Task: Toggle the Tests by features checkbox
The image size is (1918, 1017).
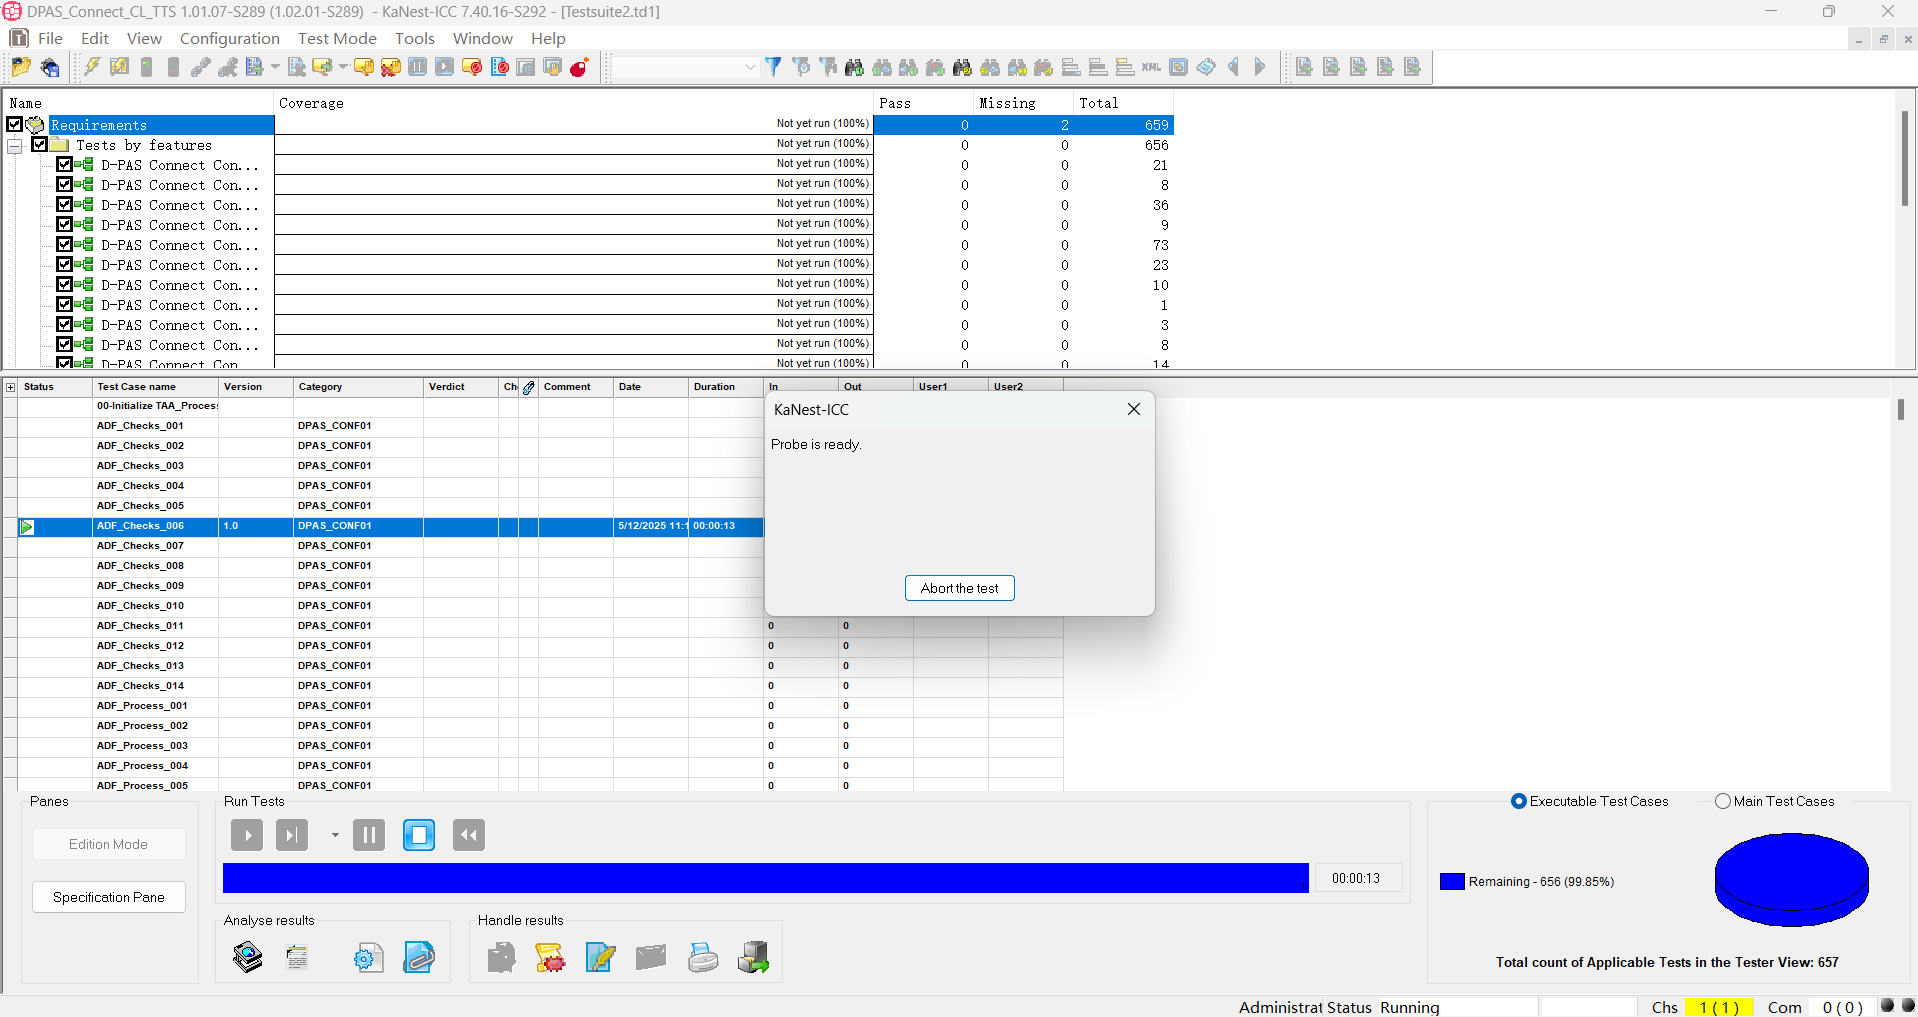Action: pyautogui.click(x=40, y=145)
